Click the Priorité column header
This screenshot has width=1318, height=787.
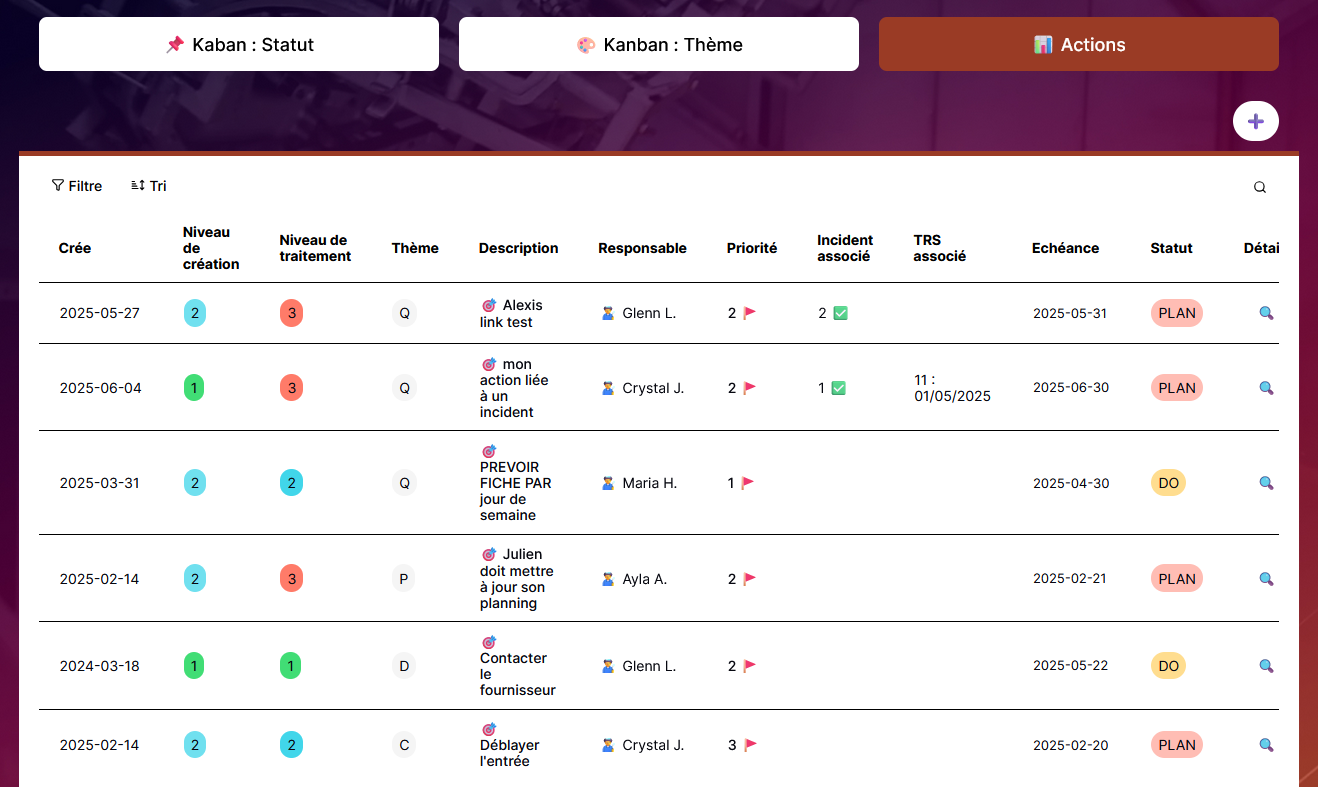[x=752, y=248]
